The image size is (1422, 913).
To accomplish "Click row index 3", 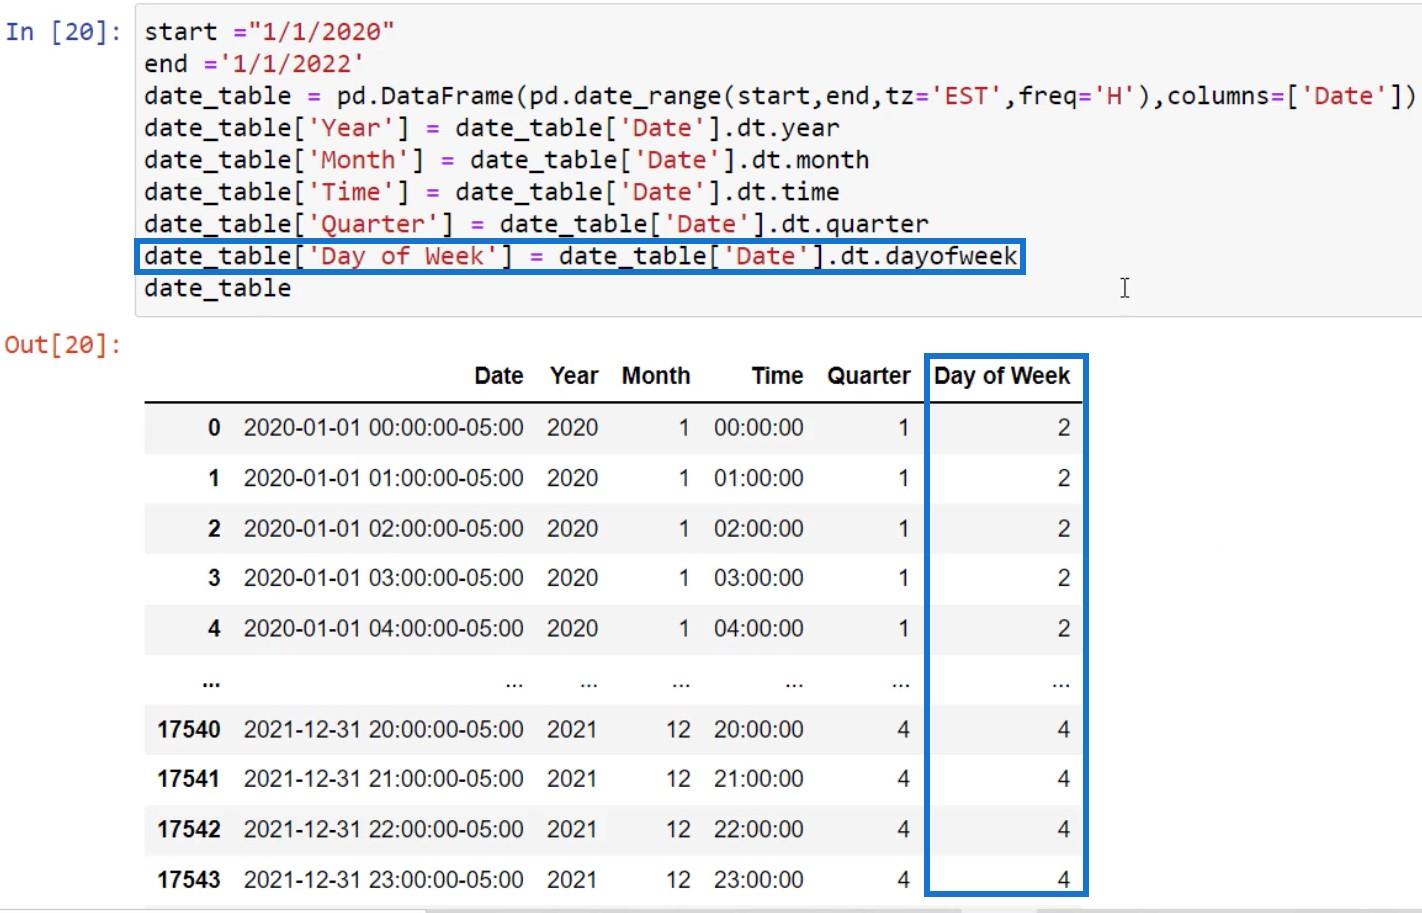I will pyautogui.click(x=214, y=578).
